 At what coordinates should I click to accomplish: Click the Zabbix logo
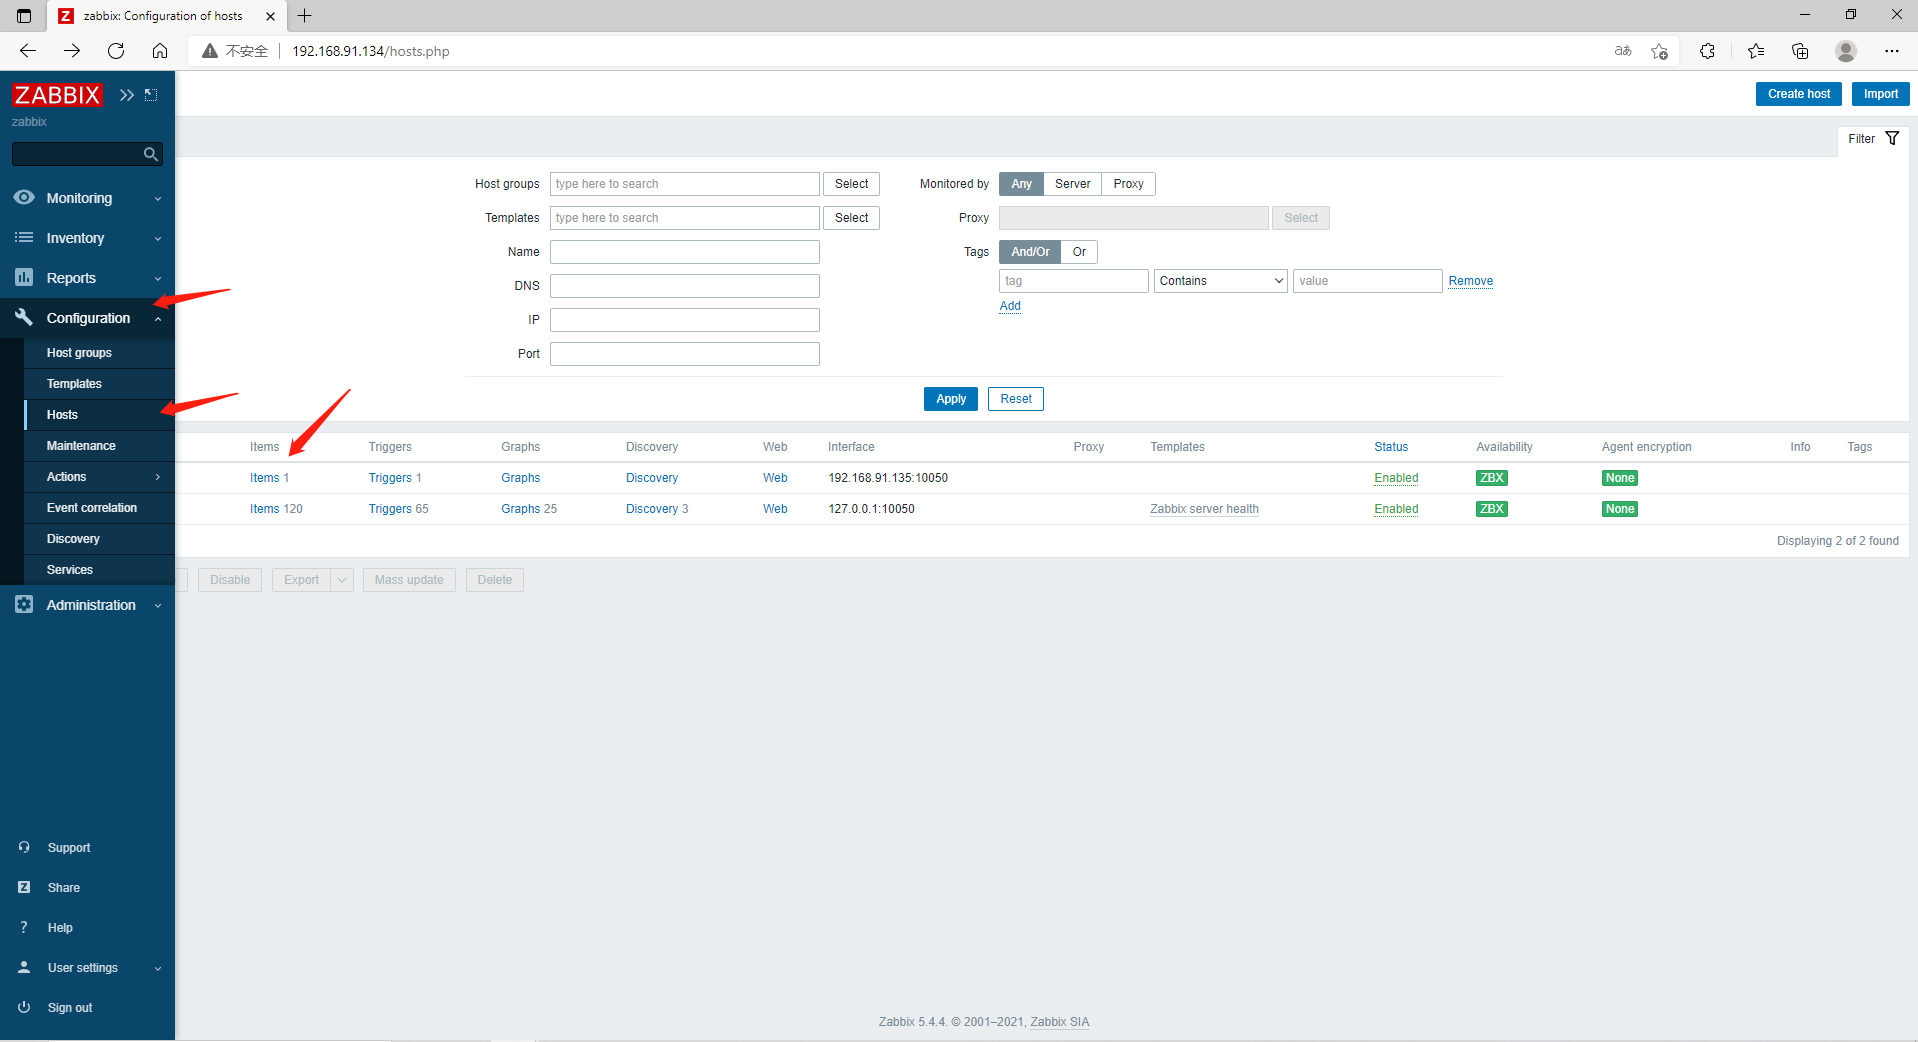(57, 95)
